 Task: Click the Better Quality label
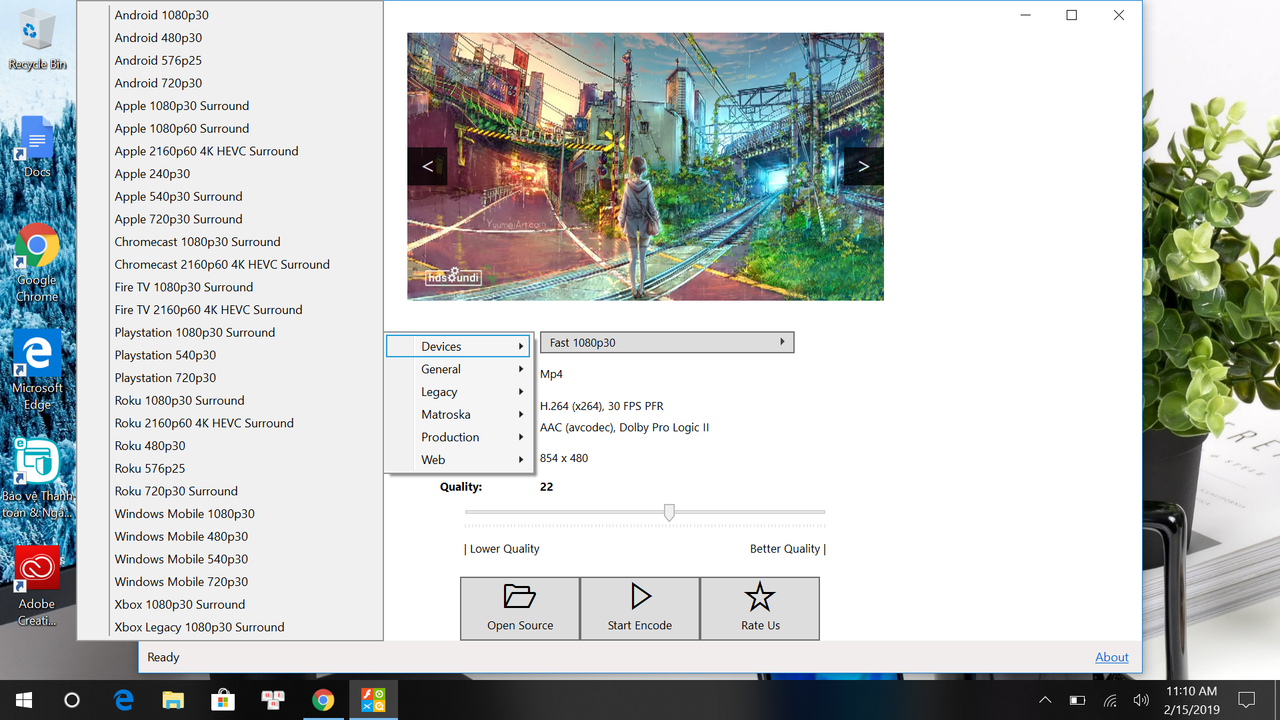788,549
